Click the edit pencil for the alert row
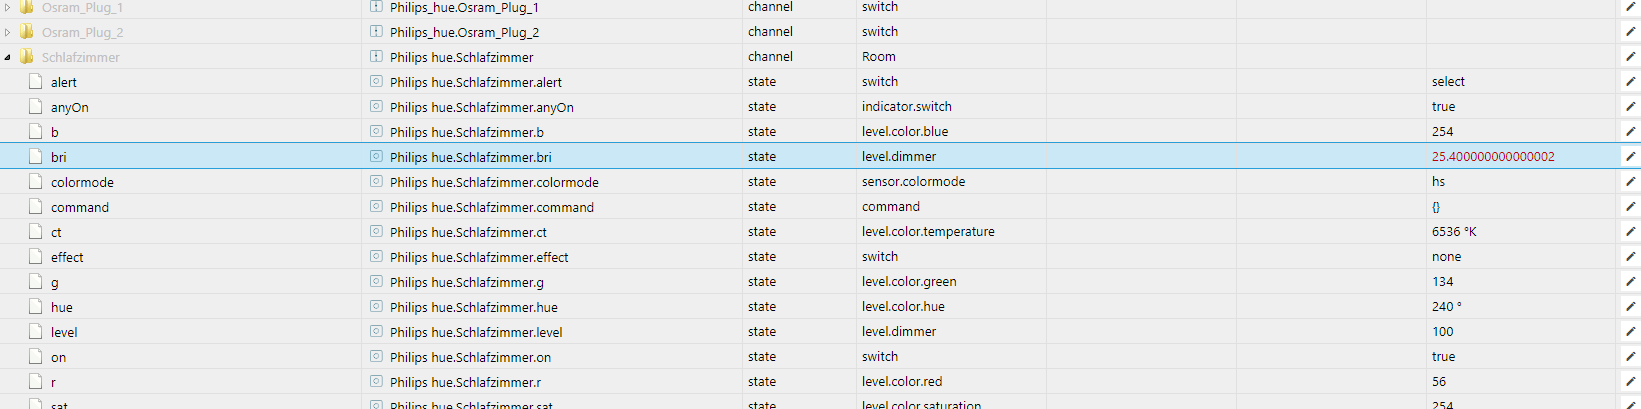 tap(1631, 82)
